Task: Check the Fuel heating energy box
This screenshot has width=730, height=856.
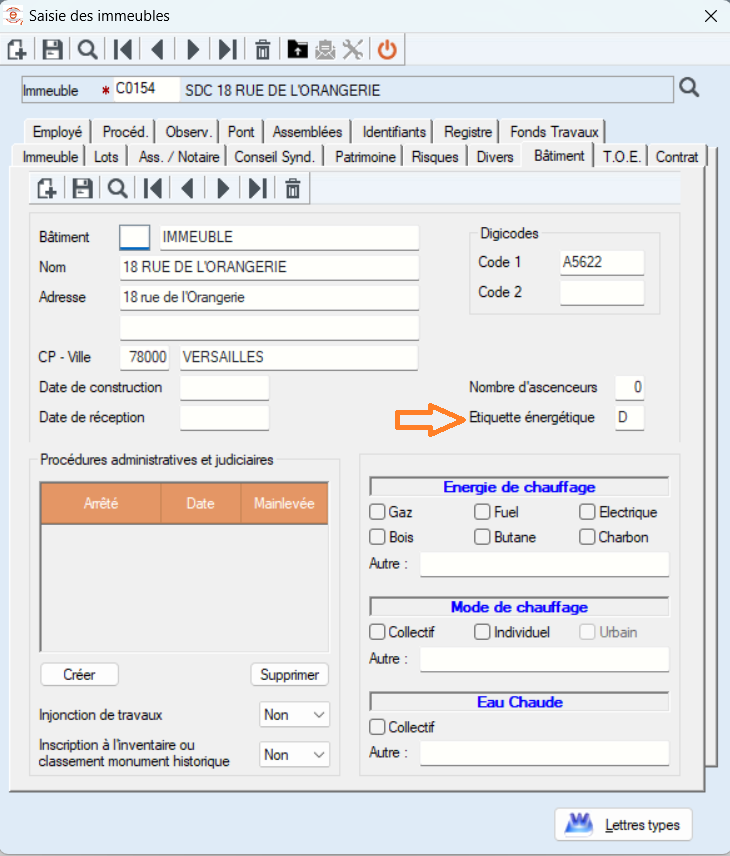Action: coord(482,512)
